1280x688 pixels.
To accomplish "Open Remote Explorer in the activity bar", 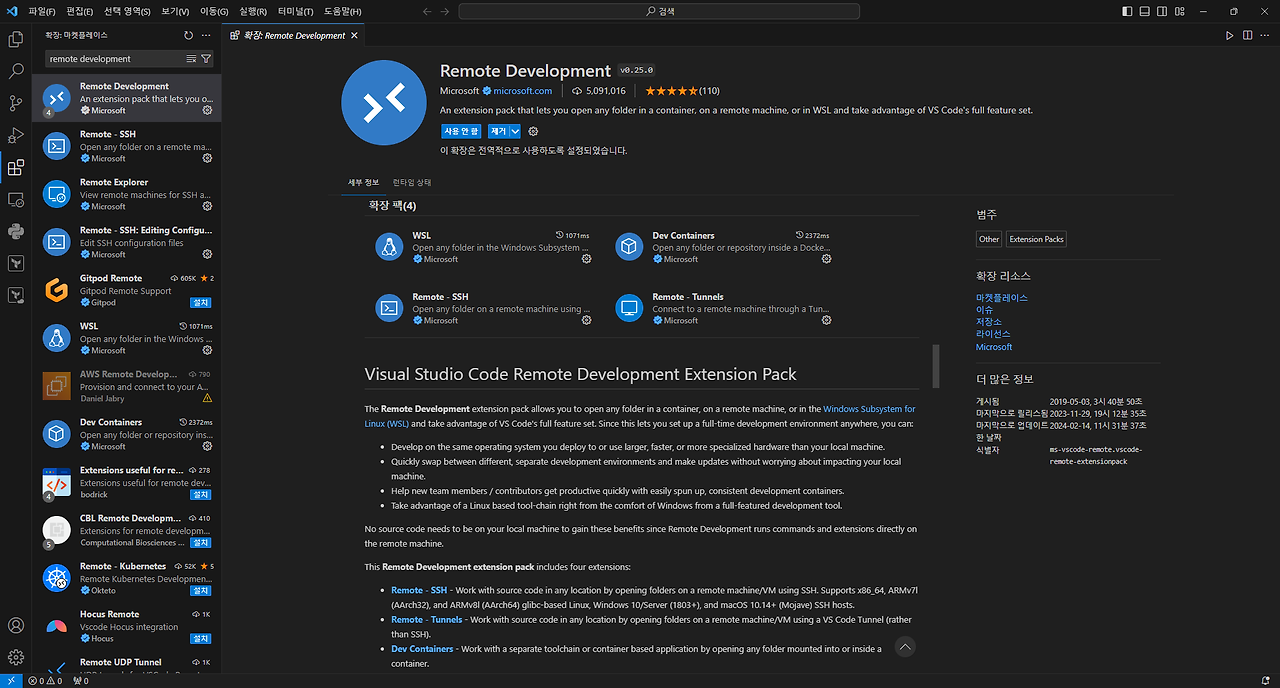I will tap(16, 200).
